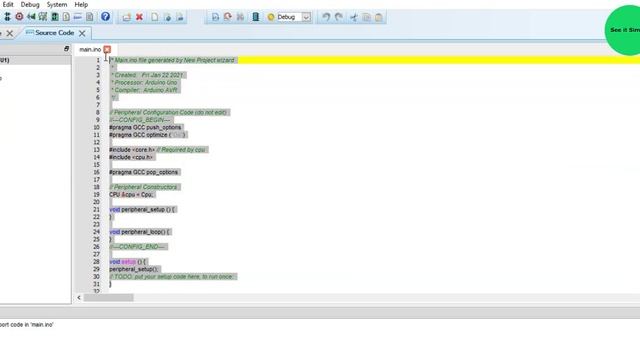Screen dimensions: 640x360
Task: Click the '#pragma GCC optimize' line
Action: [x=148, y=135]
